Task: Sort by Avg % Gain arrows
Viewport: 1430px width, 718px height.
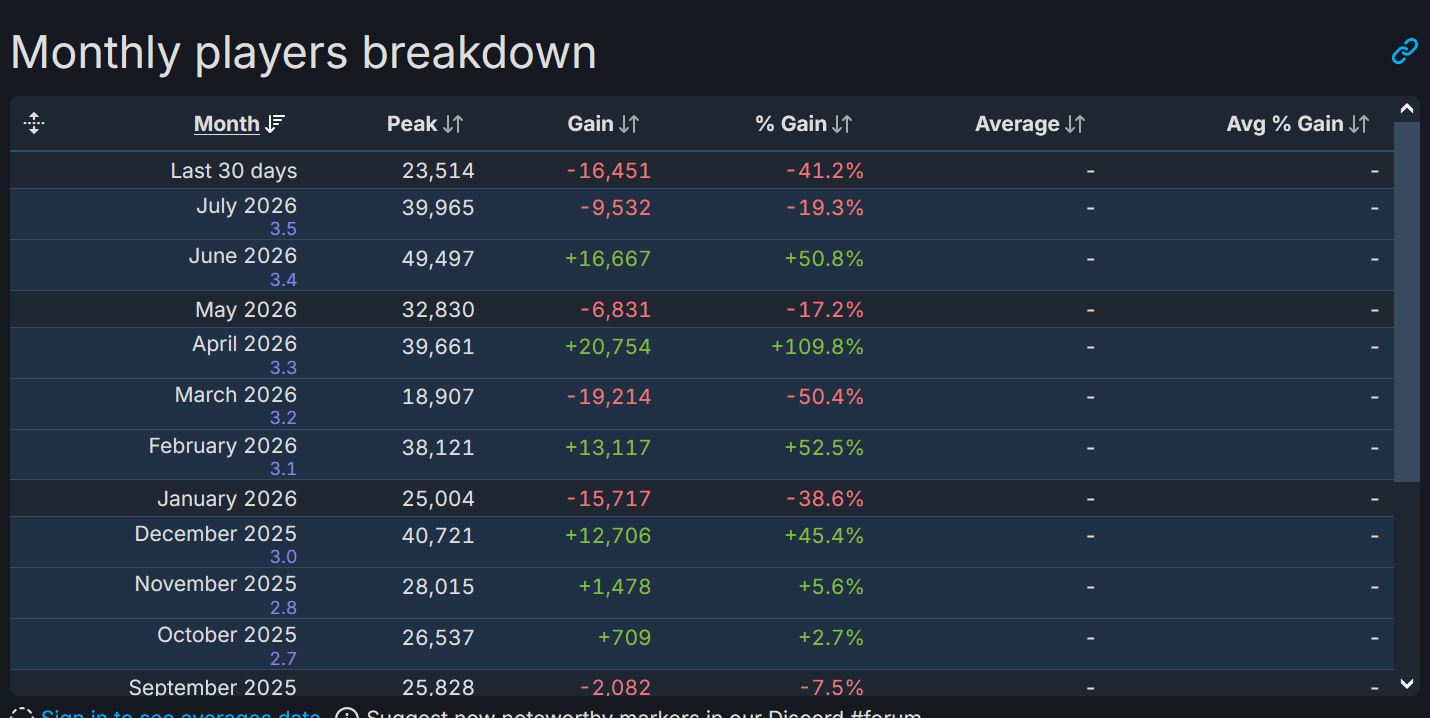Action: [x=1359, y=124]
